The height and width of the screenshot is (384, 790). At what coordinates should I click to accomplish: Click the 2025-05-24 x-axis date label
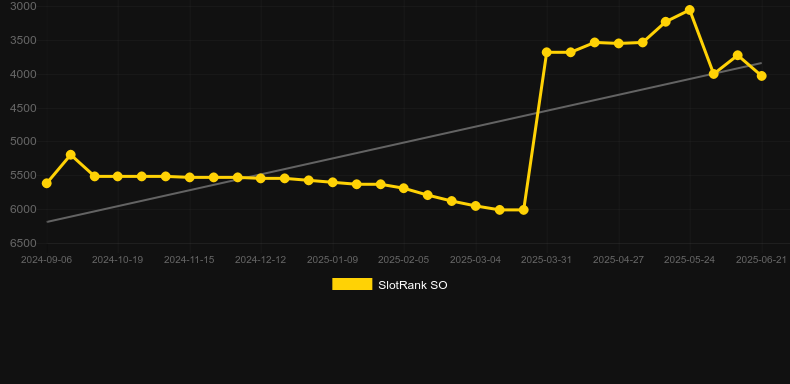tap(690, 260)
